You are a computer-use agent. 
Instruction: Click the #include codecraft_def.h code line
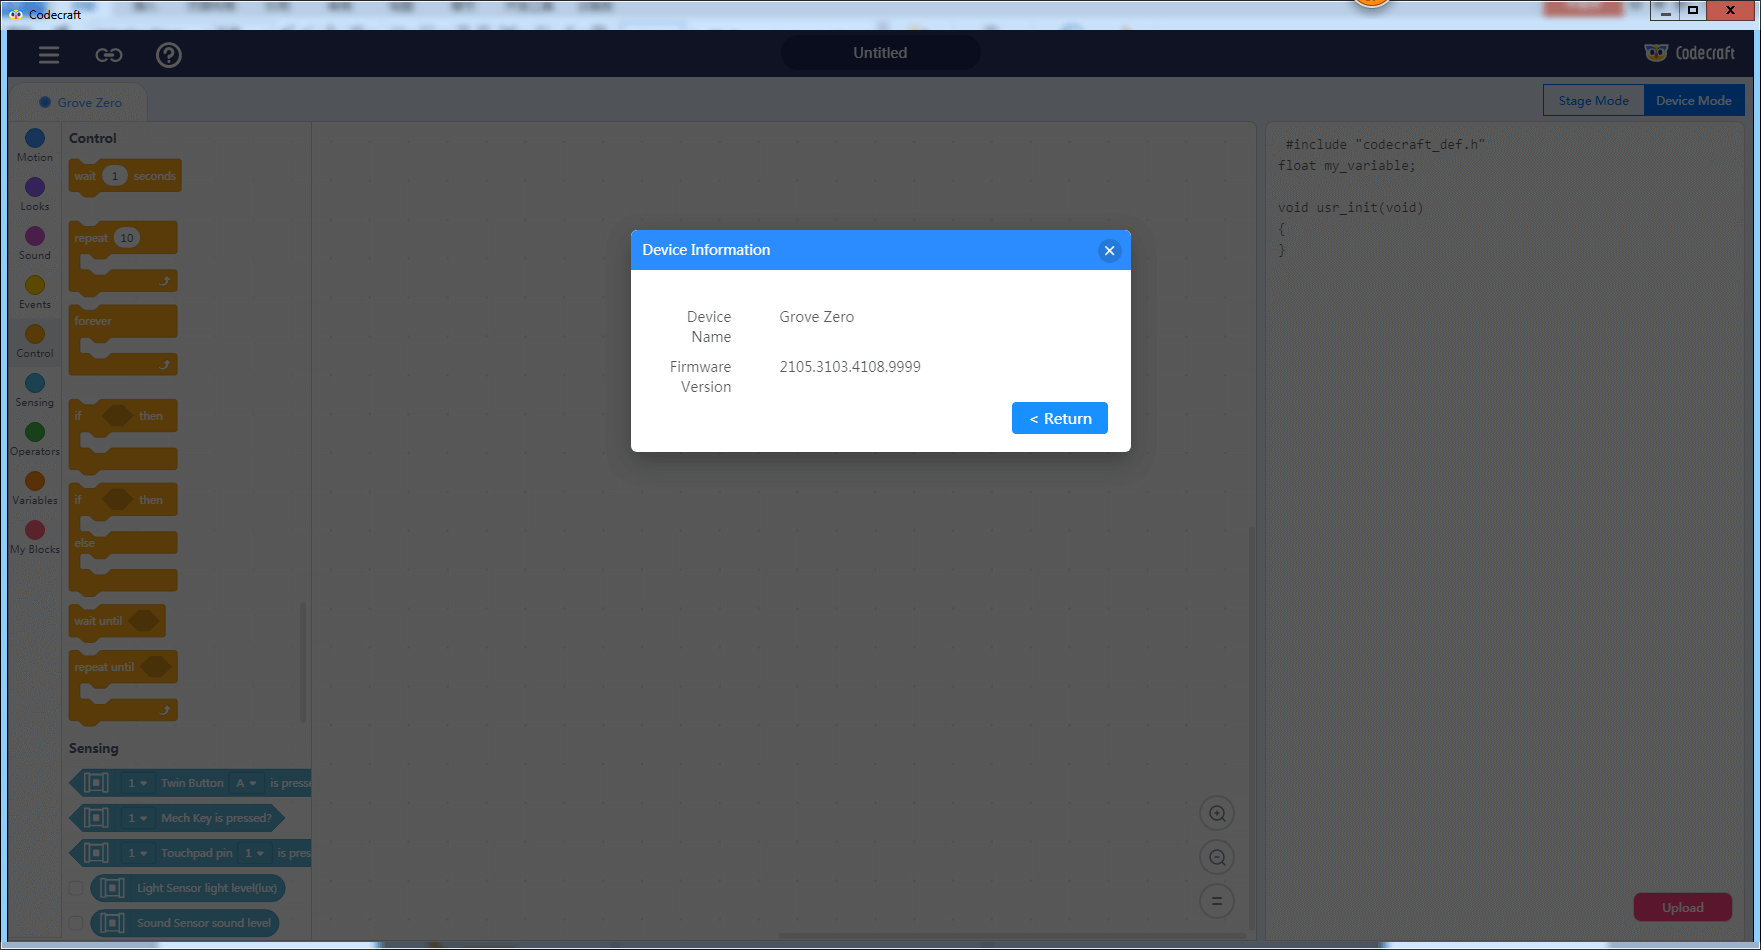coord(1385,145)
